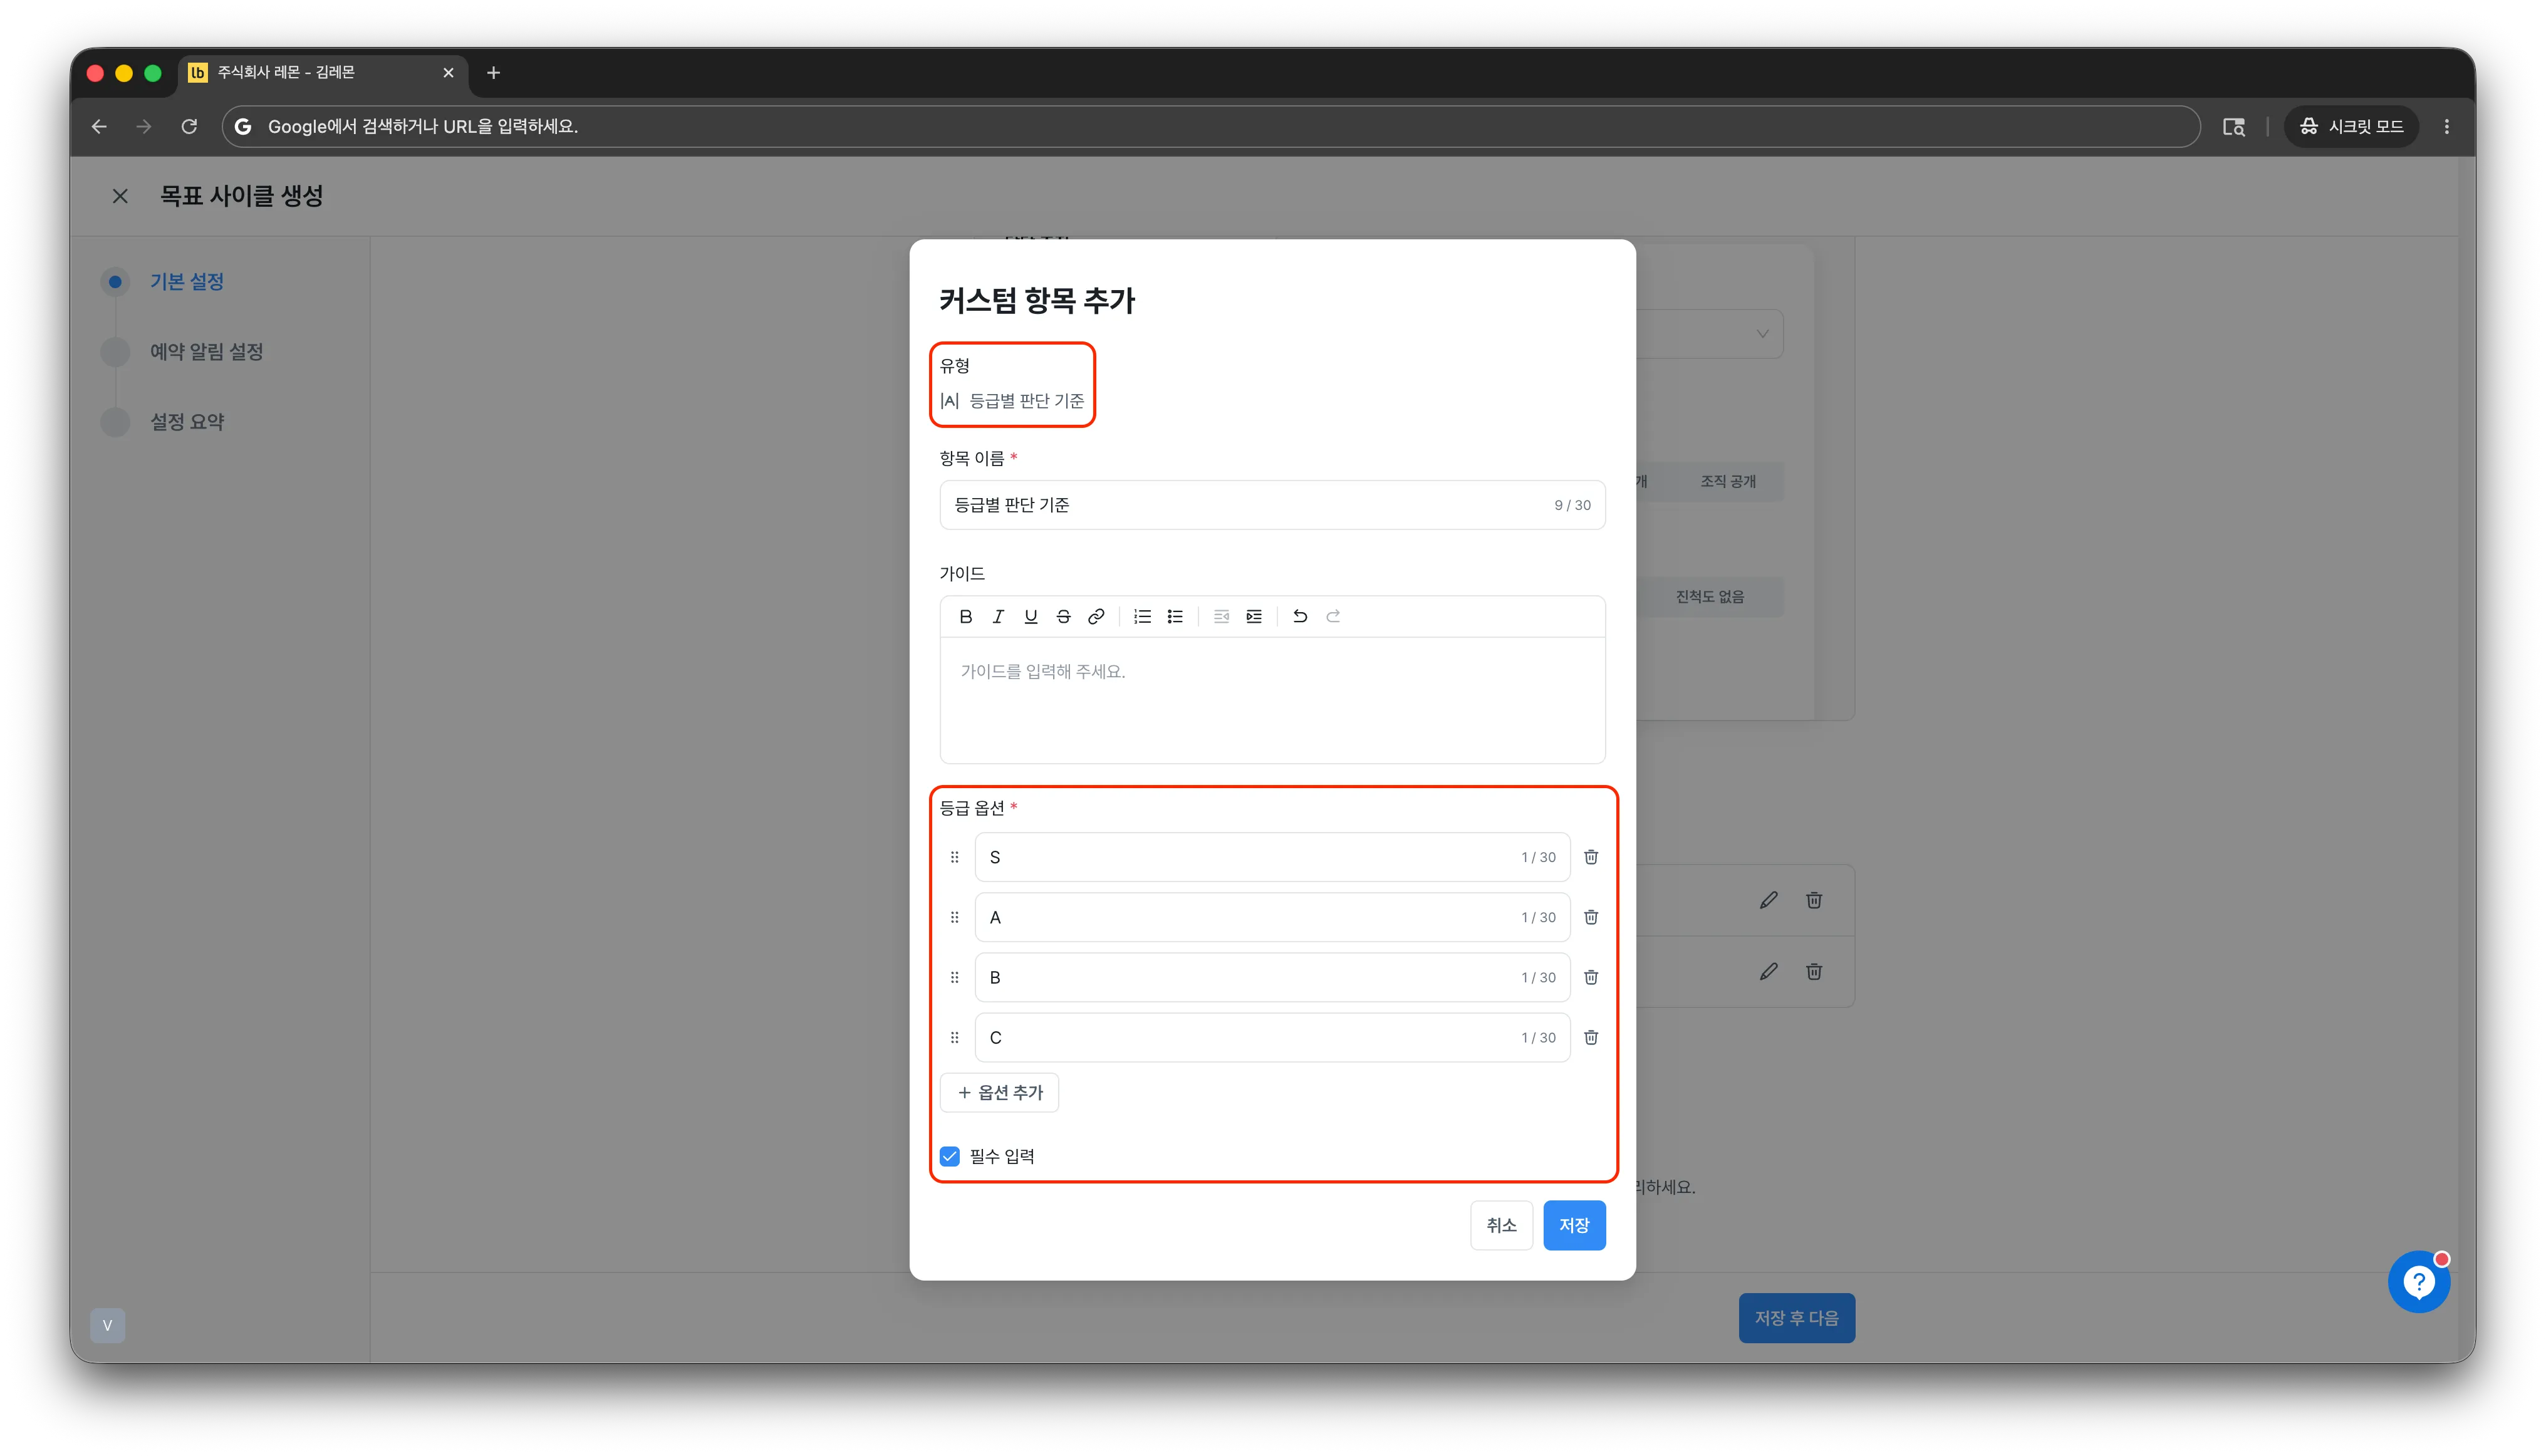Click the indent icon in guide toolbar
Screen dimensions: 2546x1456
[x=1254, y=616]
